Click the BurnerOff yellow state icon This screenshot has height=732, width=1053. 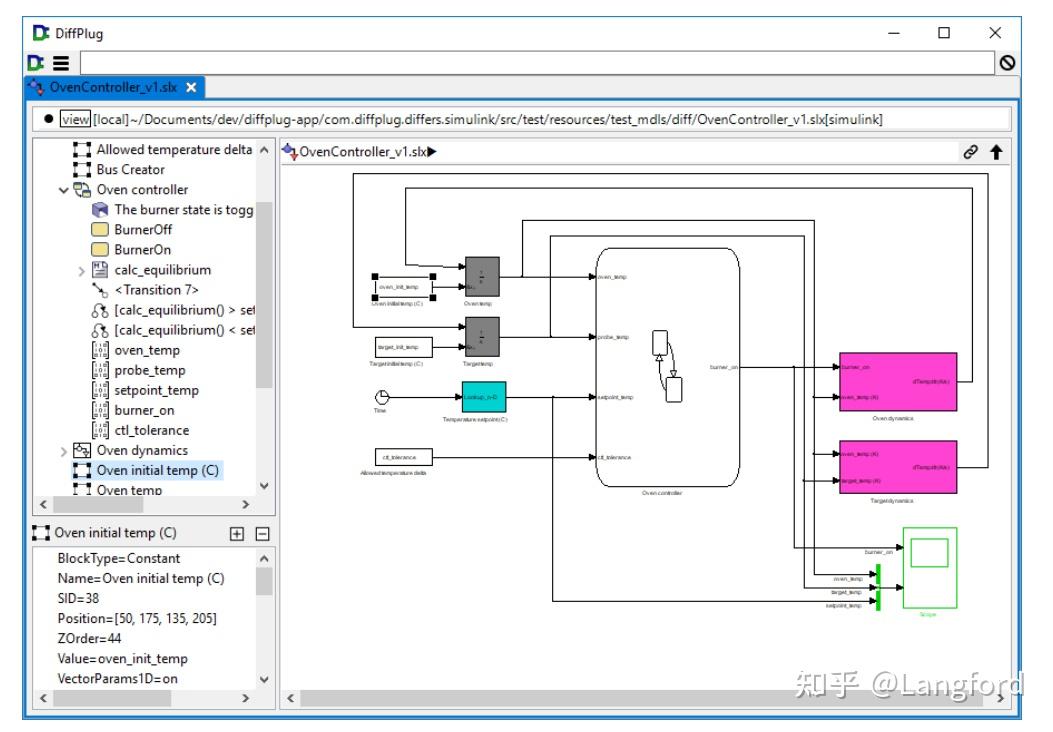pos(99,230)
